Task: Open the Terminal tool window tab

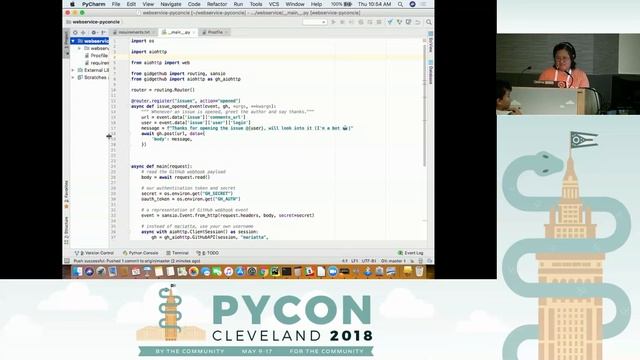Action: pos(177,253)
